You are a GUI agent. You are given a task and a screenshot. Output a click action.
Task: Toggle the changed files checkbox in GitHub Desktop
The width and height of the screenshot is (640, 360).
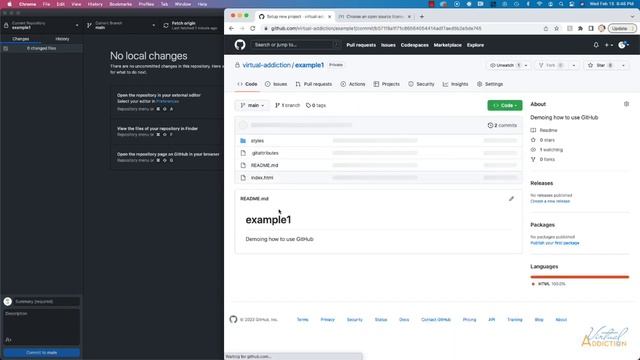pos(6,48)
